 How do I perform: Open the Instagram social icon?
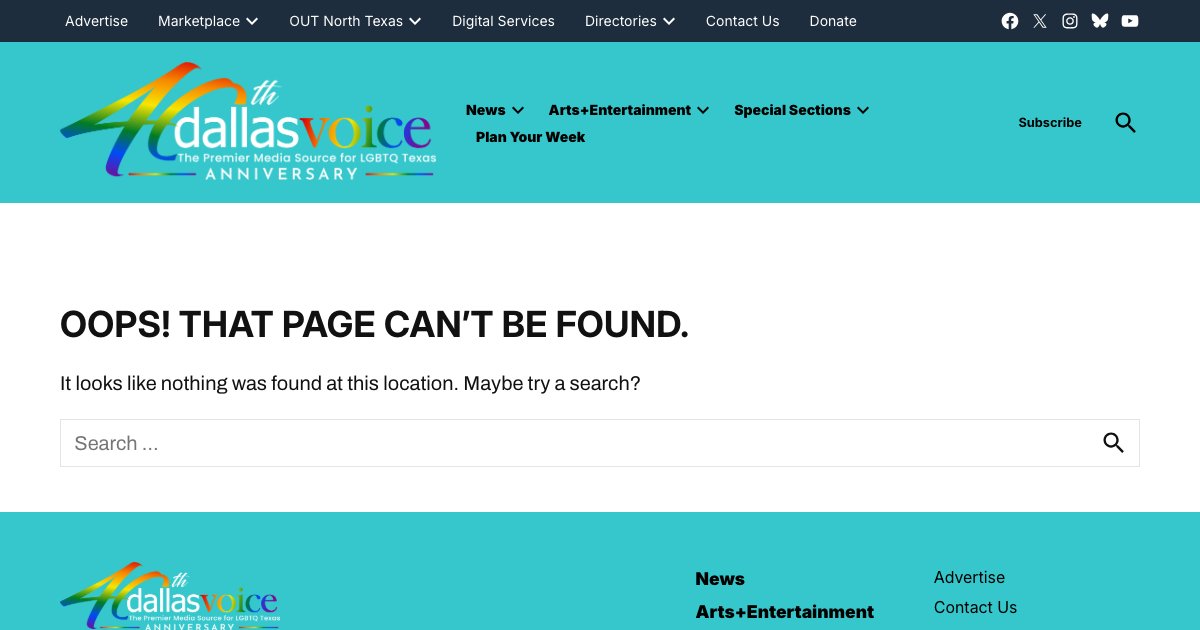[x=1070, y=21]
